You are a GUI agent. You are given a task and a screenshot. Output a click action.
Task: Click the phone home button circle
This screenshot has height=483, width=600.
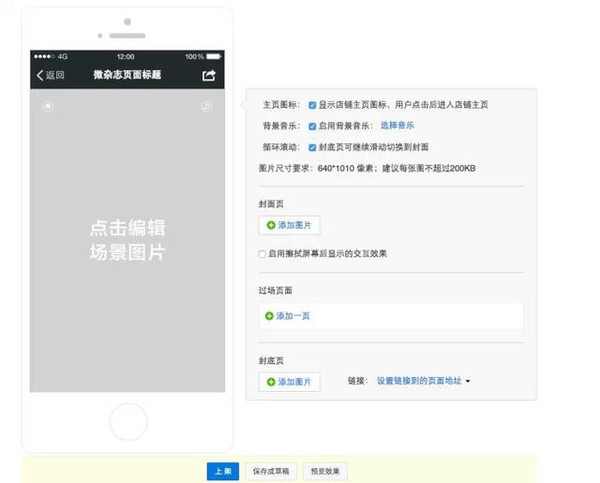[x=128, y=421]
